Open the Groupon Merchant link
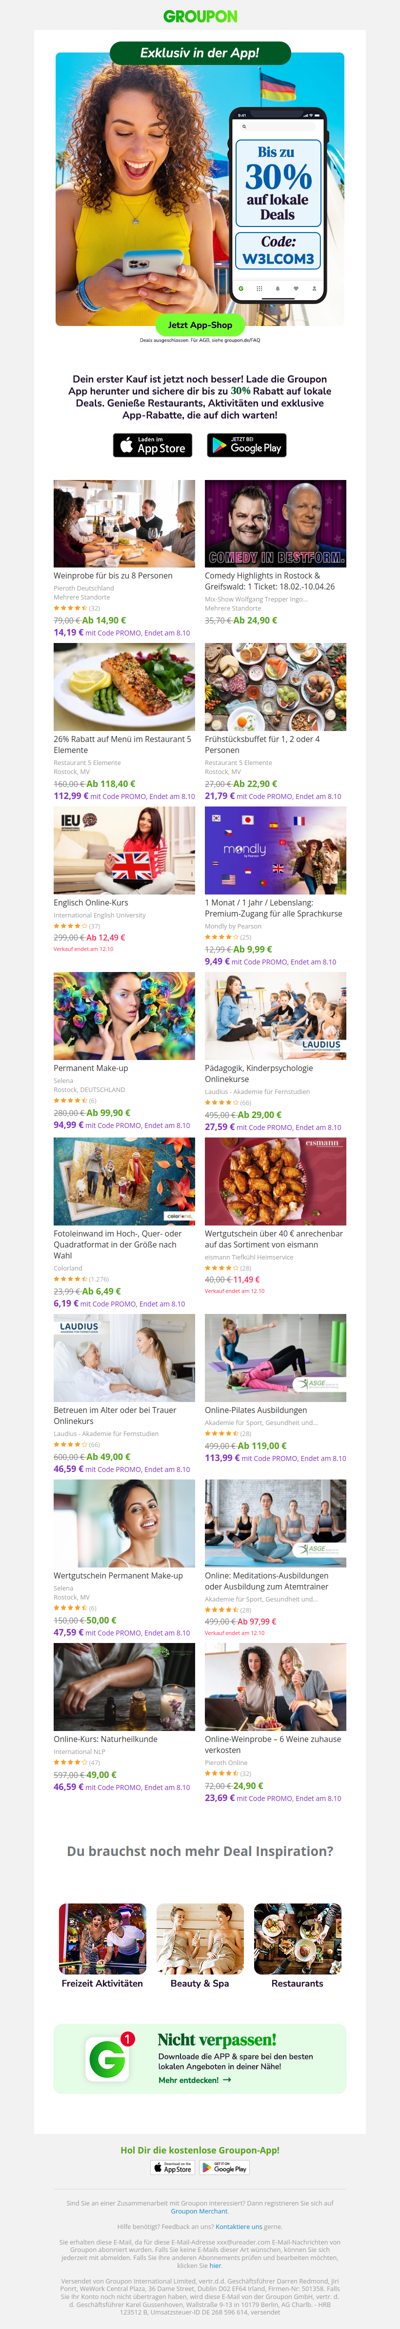This screenshot has width=400, height=2329. point(200,2211)
